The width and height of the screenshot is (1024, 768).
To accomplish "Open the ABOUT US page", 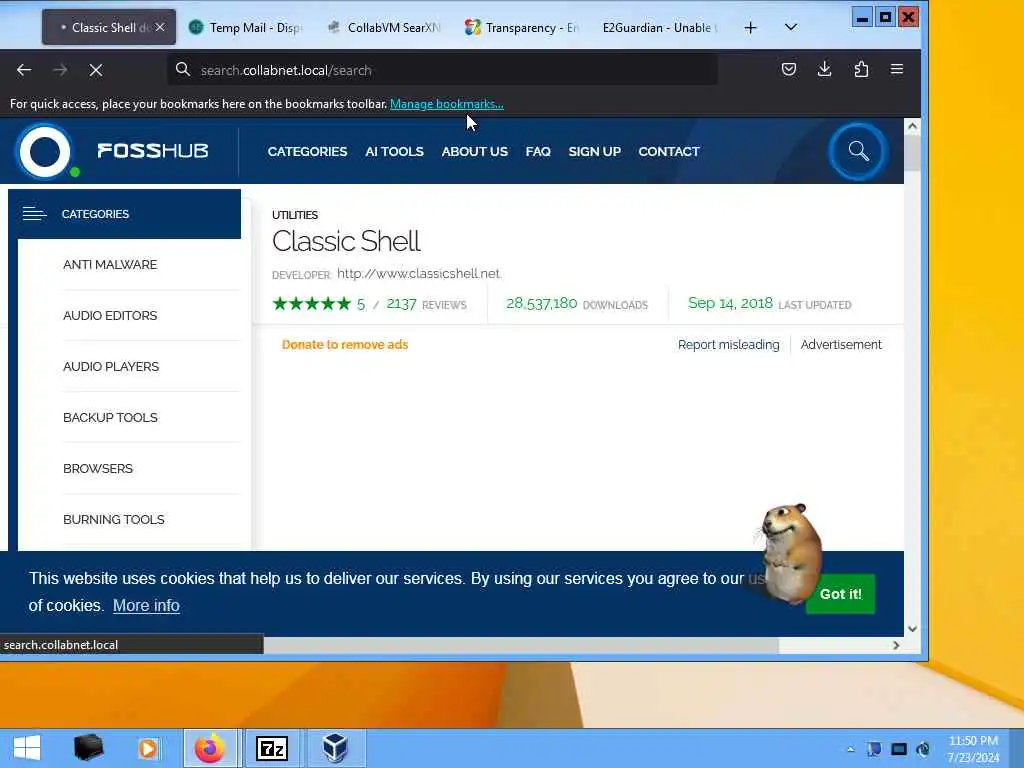I will pos(475,152).
